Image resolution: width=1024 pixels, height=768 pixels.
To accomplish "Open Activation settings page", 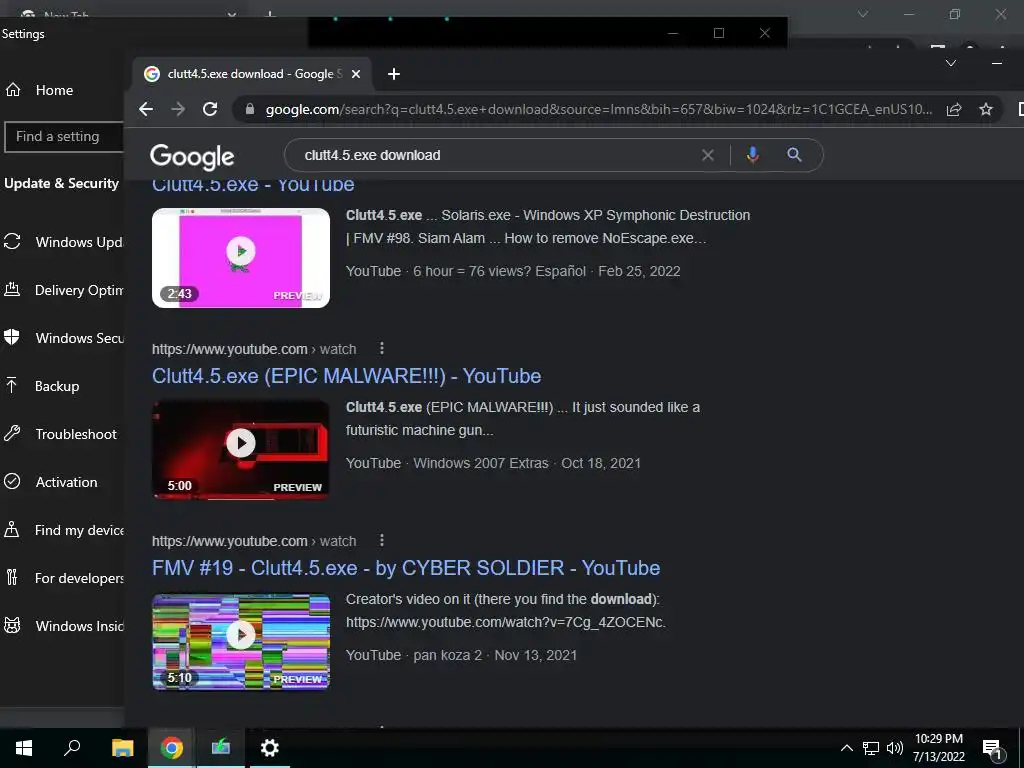I will coord(62,482).
